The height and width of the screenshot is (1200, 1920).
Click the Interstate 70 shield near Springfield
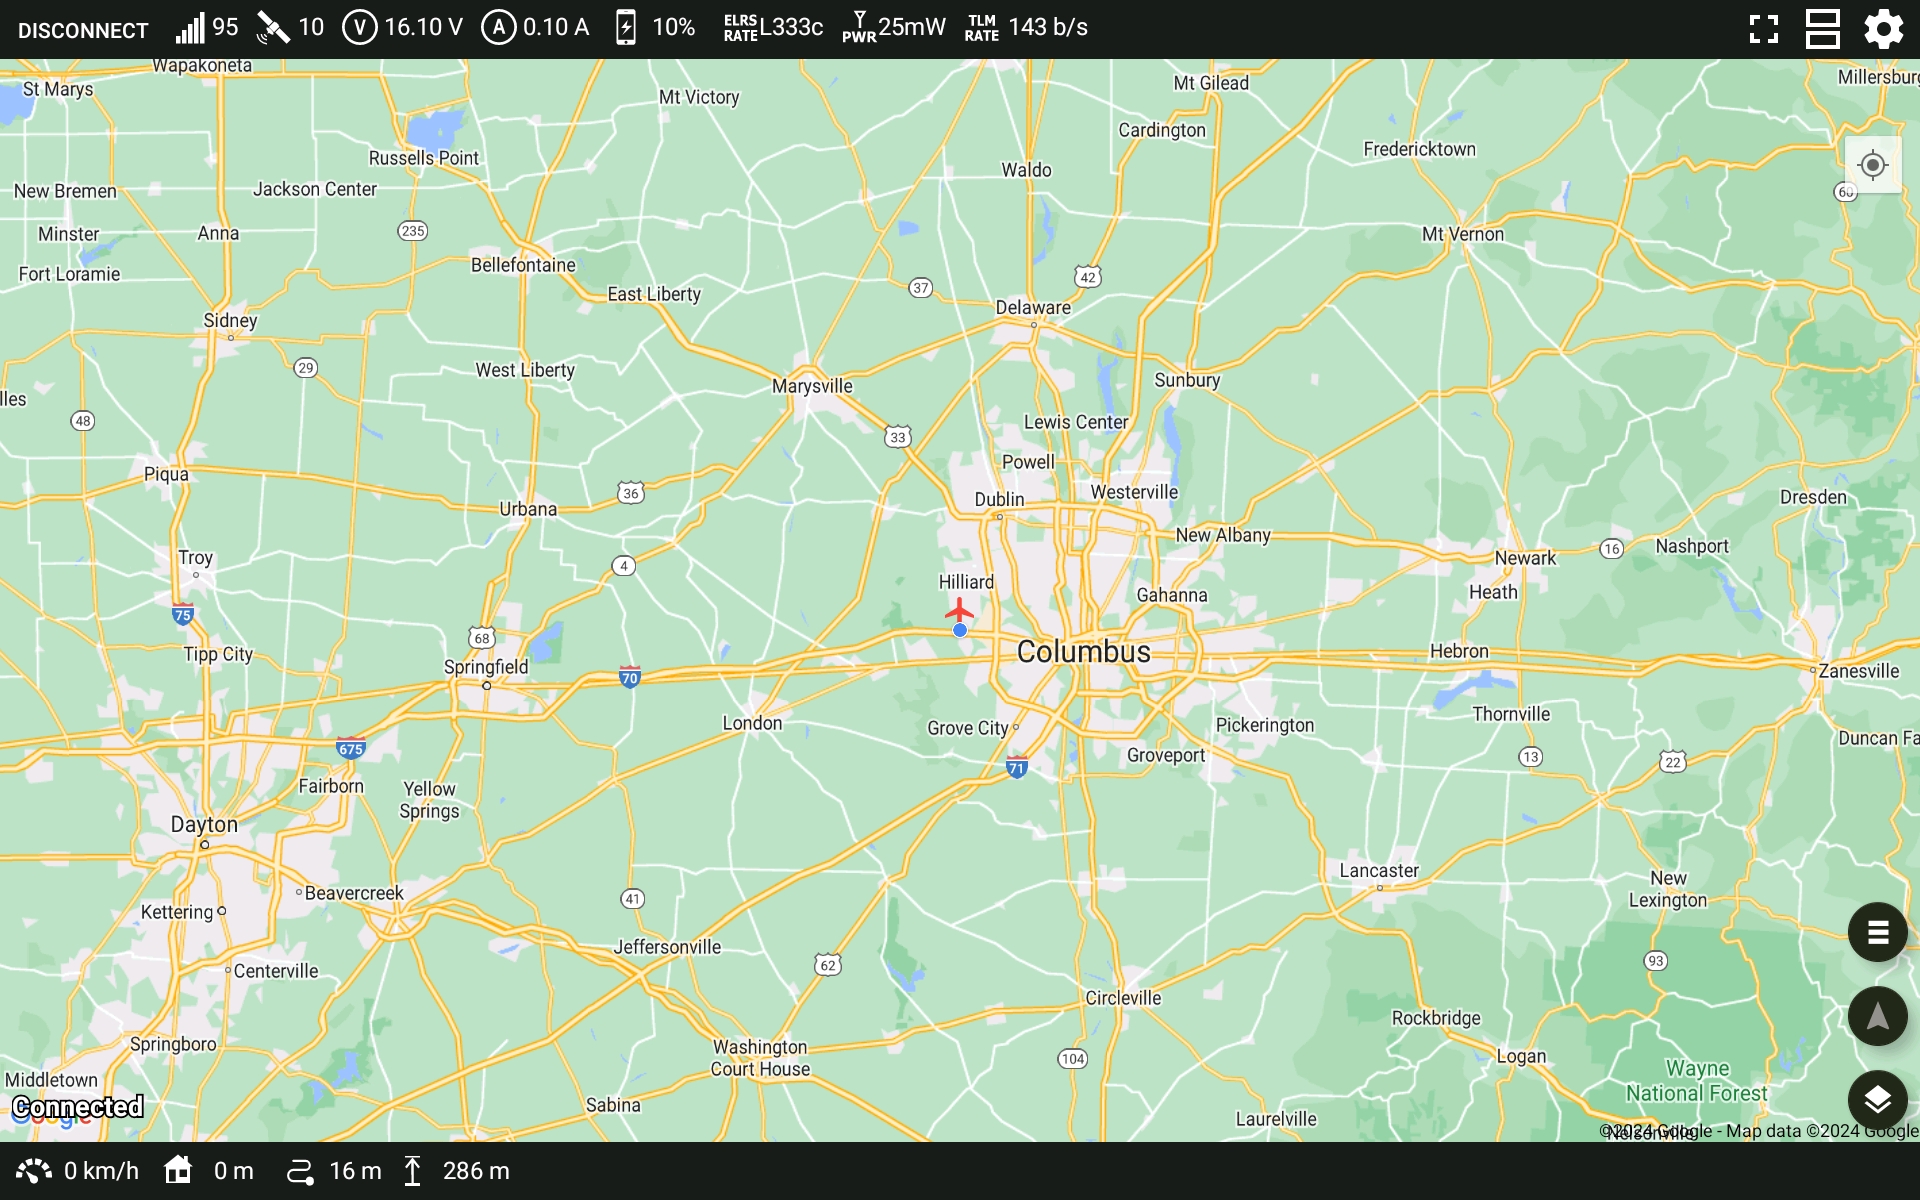click(629, 677)
